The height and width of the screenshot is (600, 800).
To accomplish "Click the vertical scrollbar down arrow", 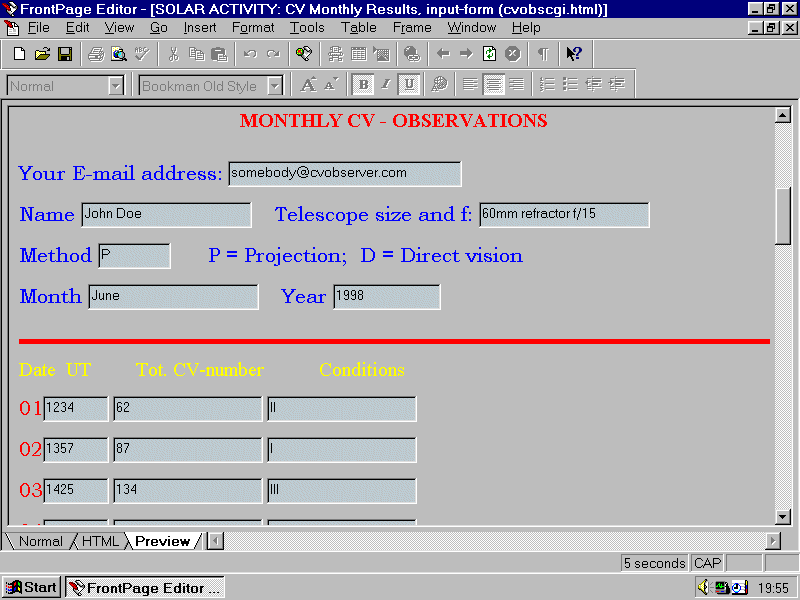I will [783, 516].
